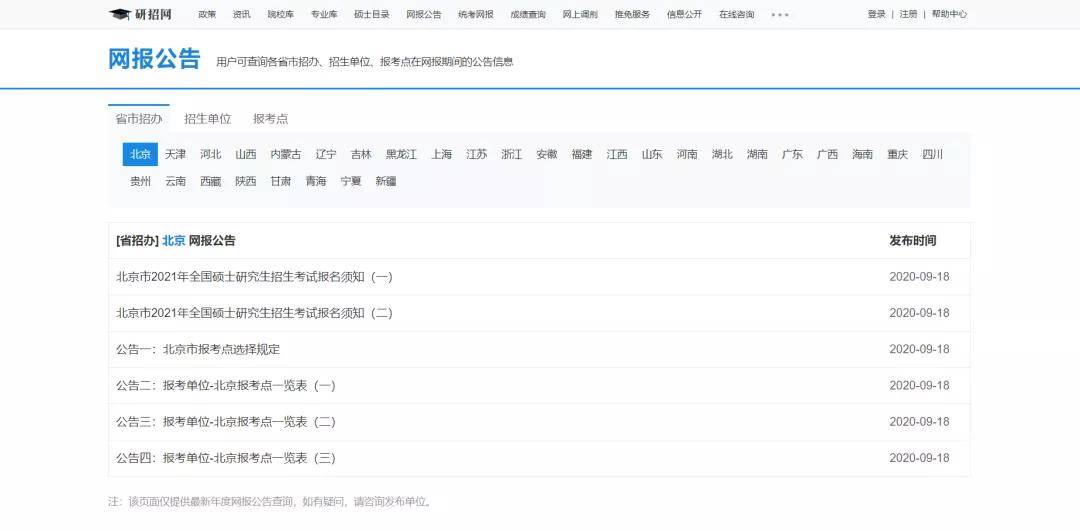Viewport: 1080px width, 531px height.
Task: Open 院校库 in top navigation
Action: pyautogui.click(x=280, y=14)
